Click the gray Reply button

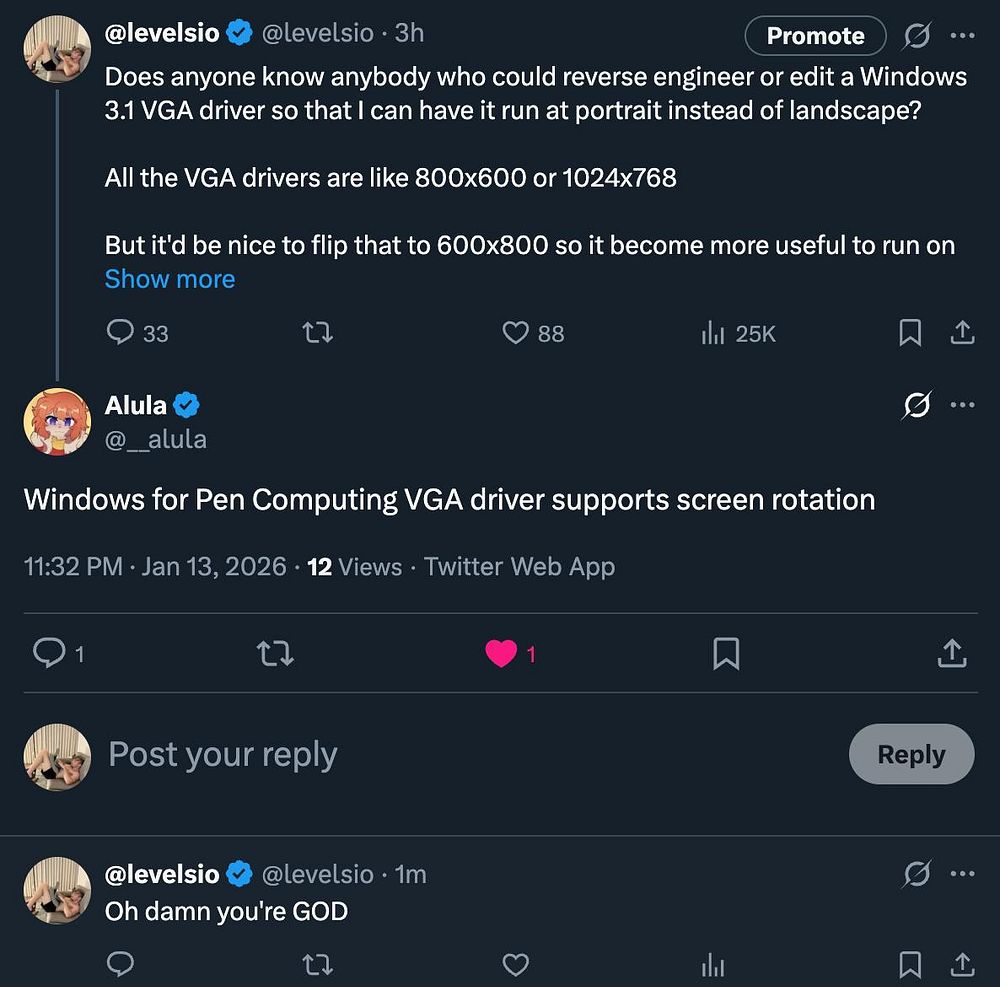911,754
